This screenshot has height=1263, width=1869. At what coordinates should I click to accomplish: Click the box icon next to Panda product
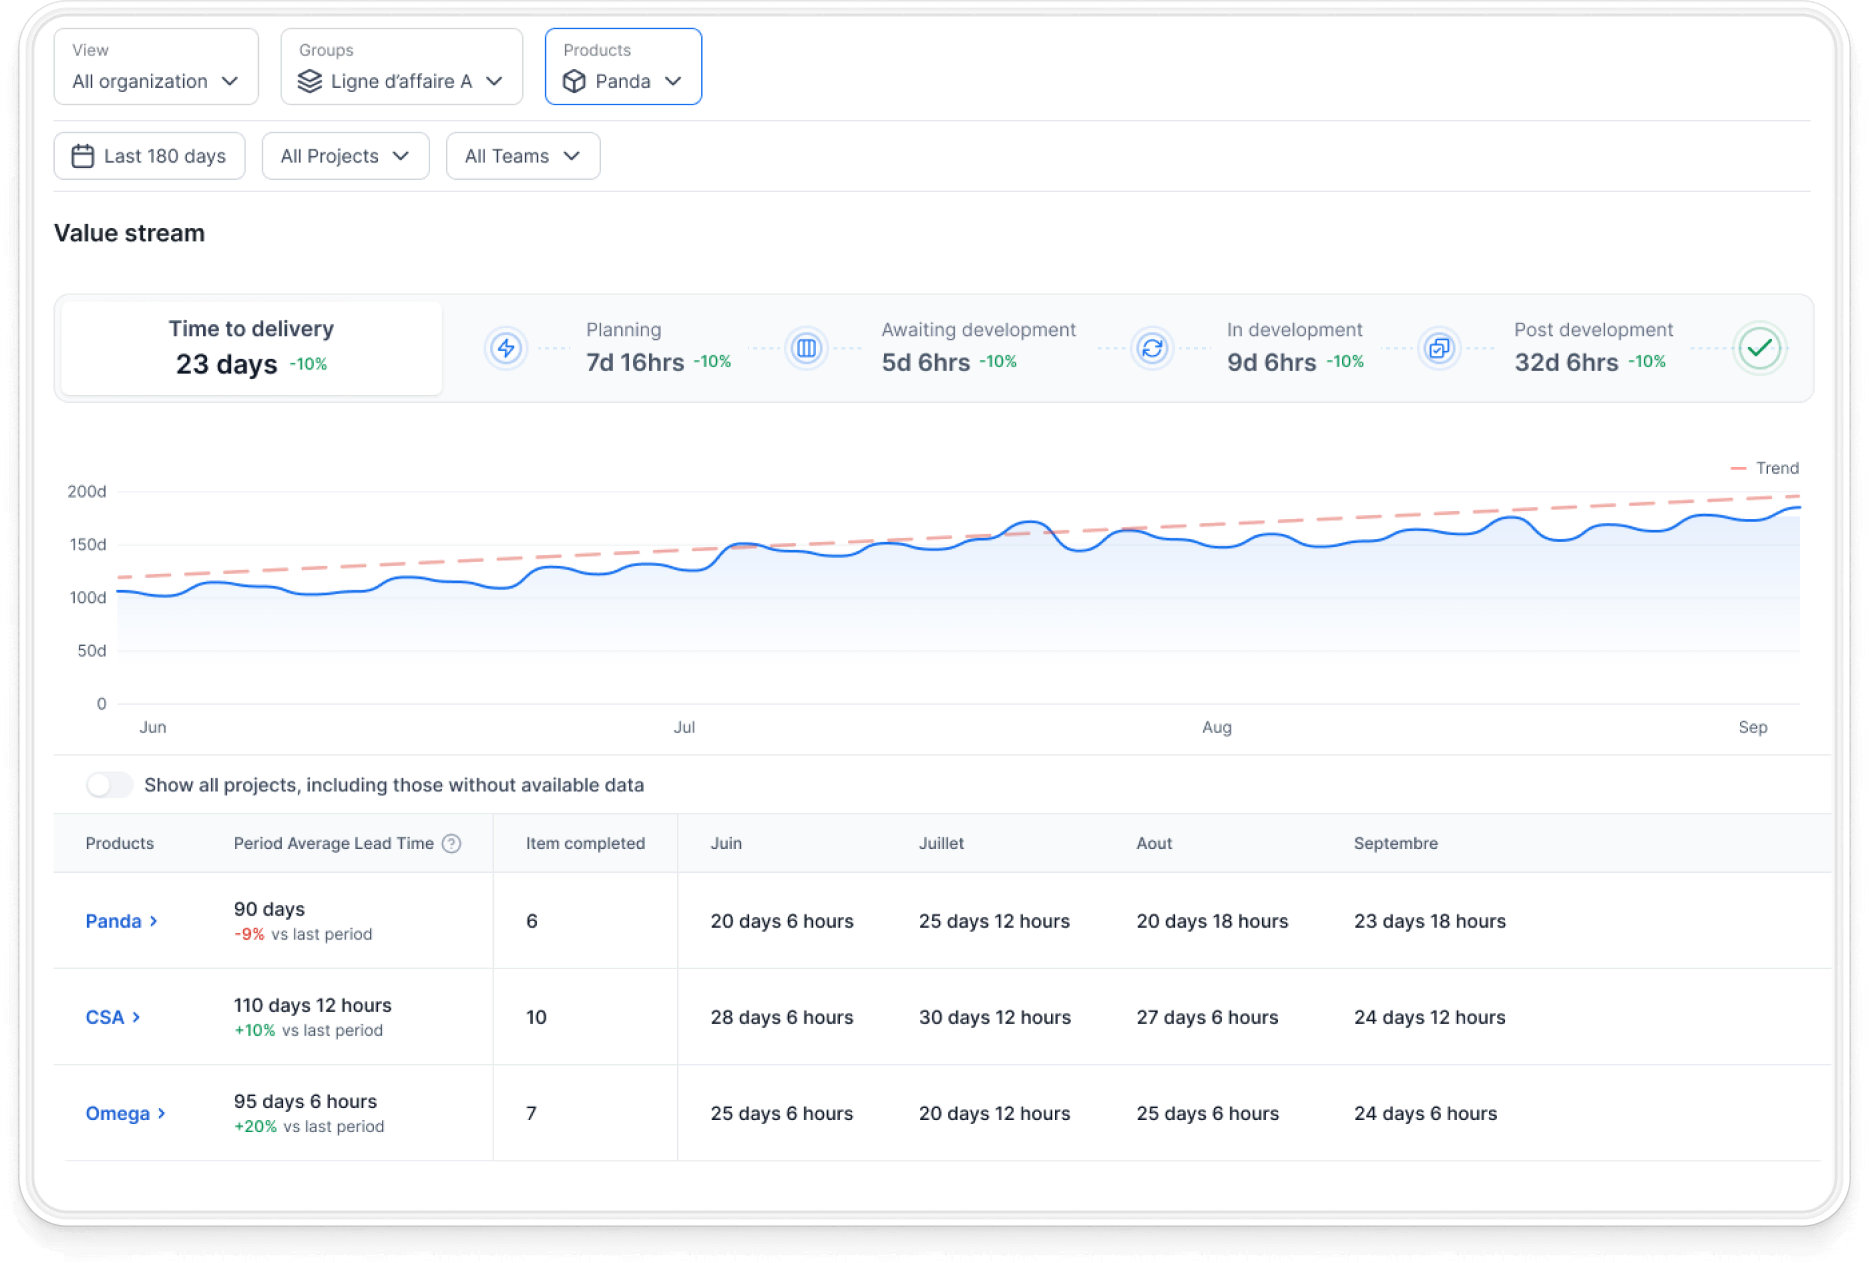click(575, 81)
